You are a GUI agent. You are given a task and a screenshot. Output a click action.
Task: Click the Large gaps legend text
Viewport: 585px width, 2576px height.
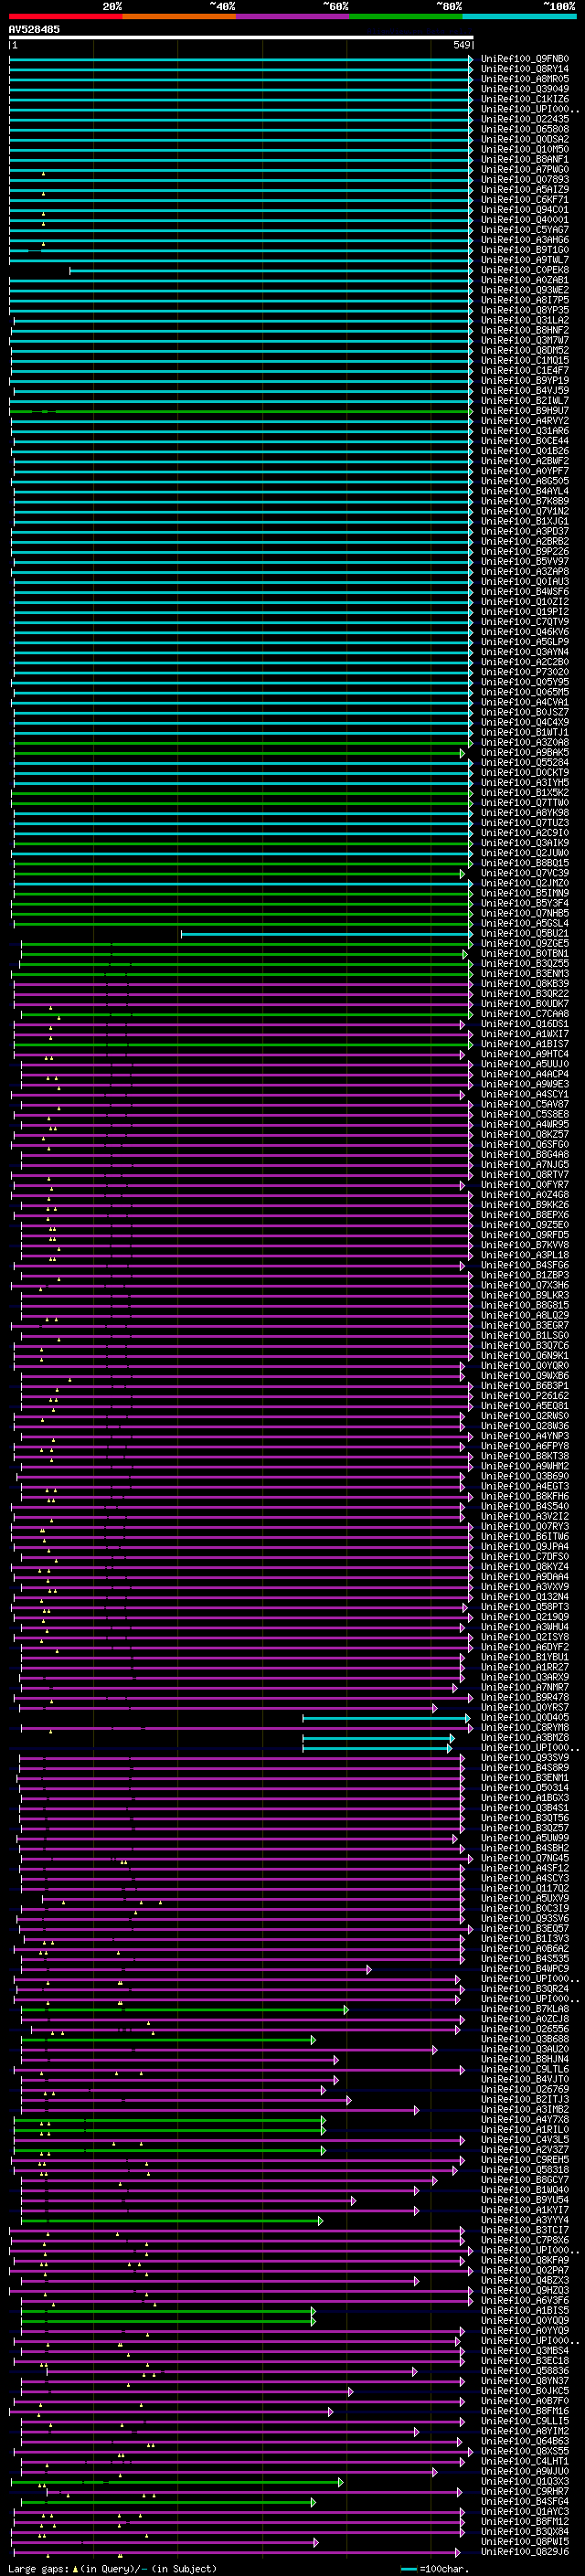[112, 2569]
